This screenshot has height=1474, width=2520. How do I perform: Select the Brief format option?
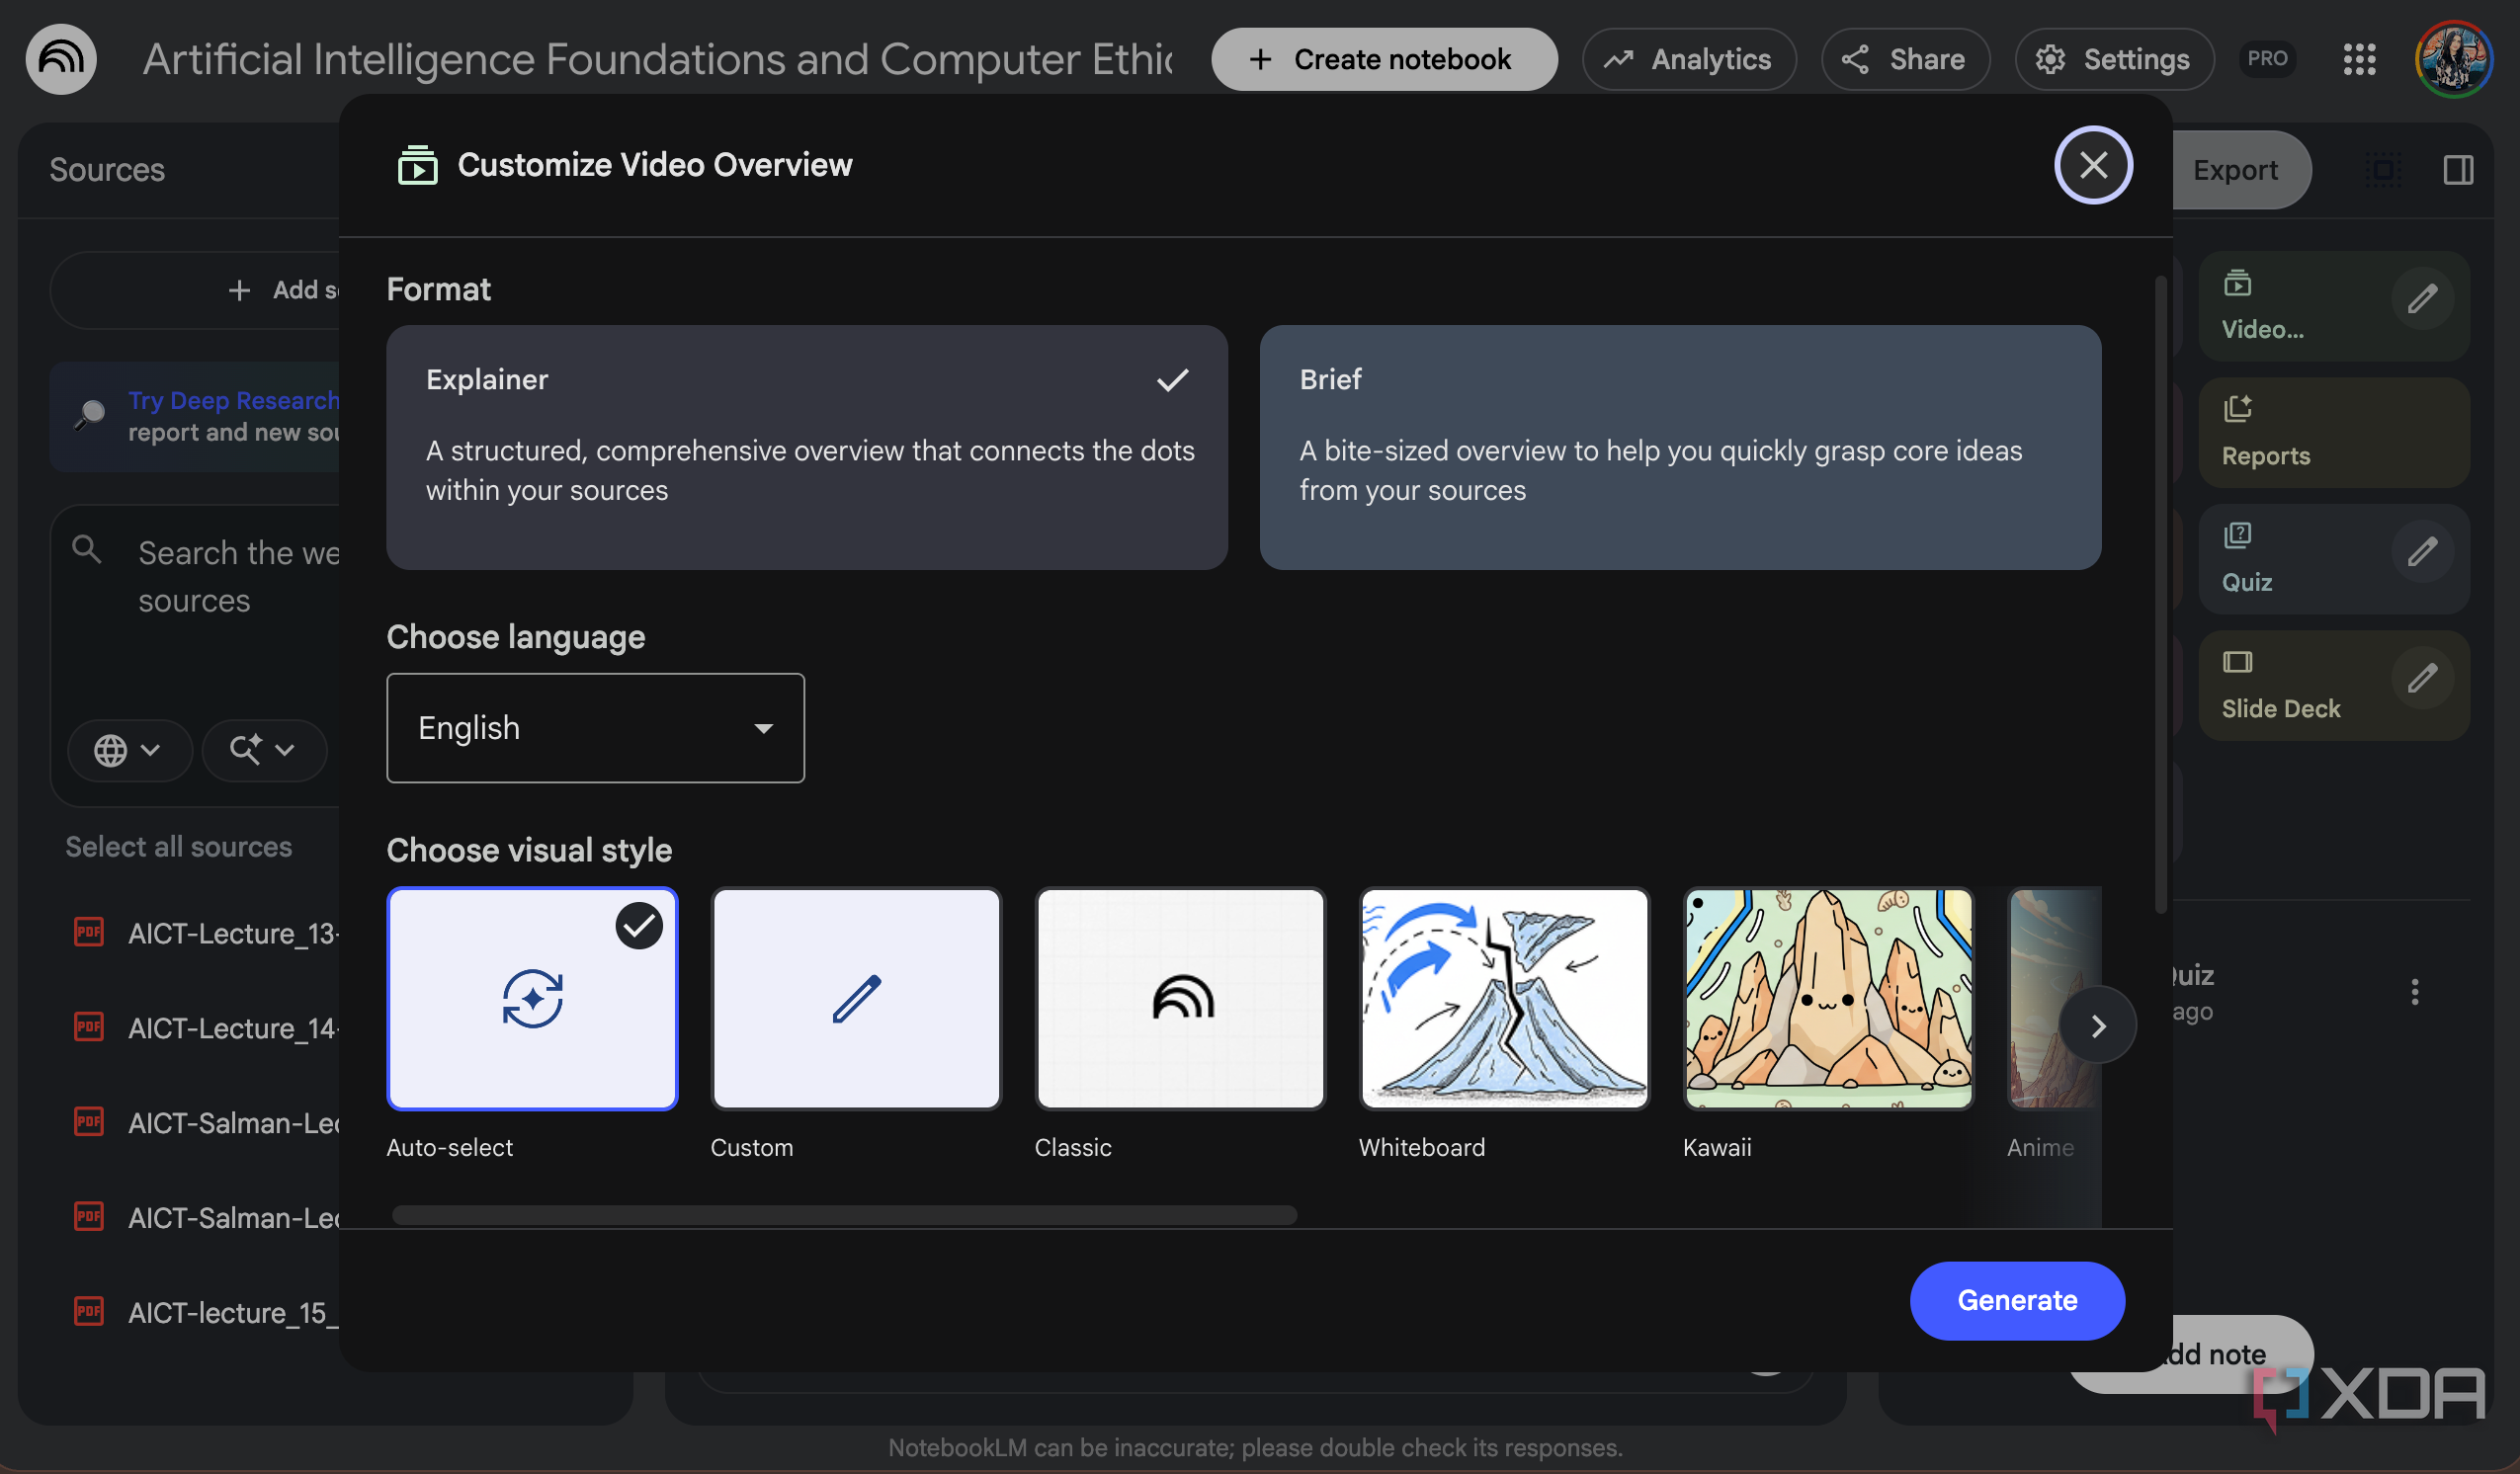pos(1680,447)
